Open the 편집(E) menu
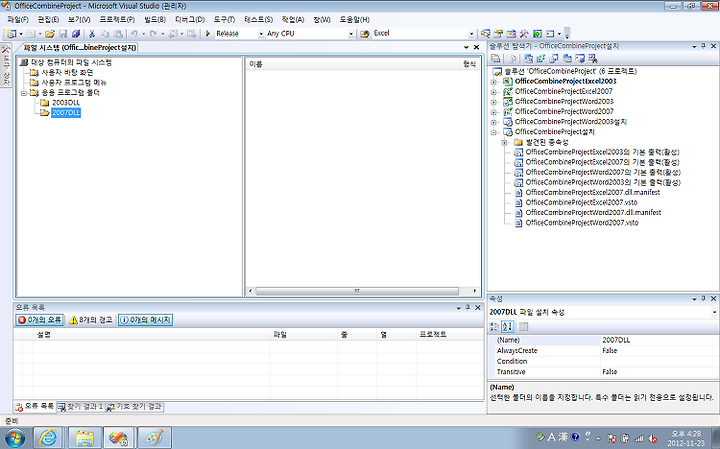 [48, 20]
